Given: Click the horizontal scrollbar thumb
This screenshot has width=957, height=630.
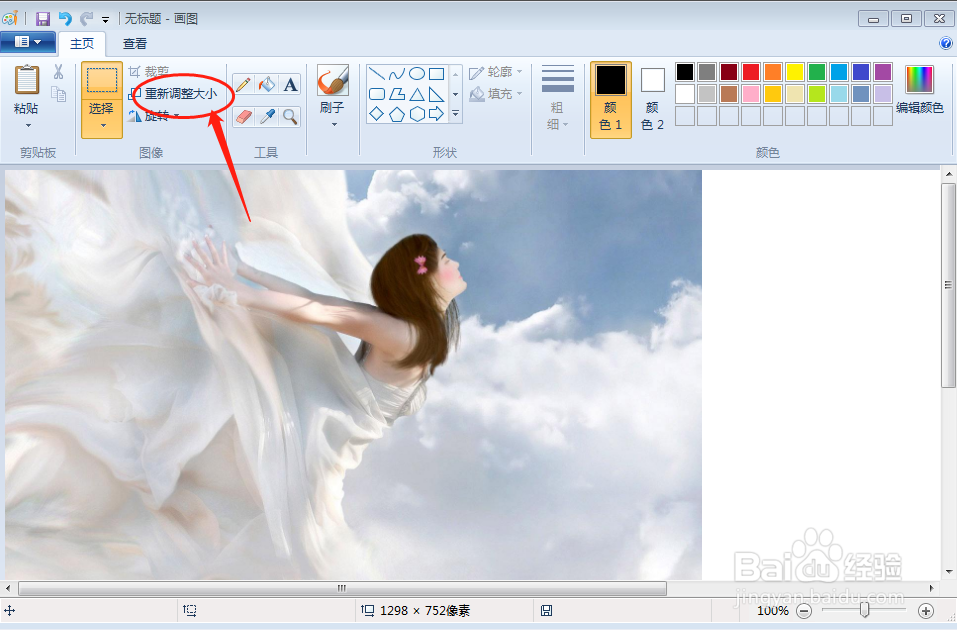Looking at the screenshot, I should click(342, 588).
